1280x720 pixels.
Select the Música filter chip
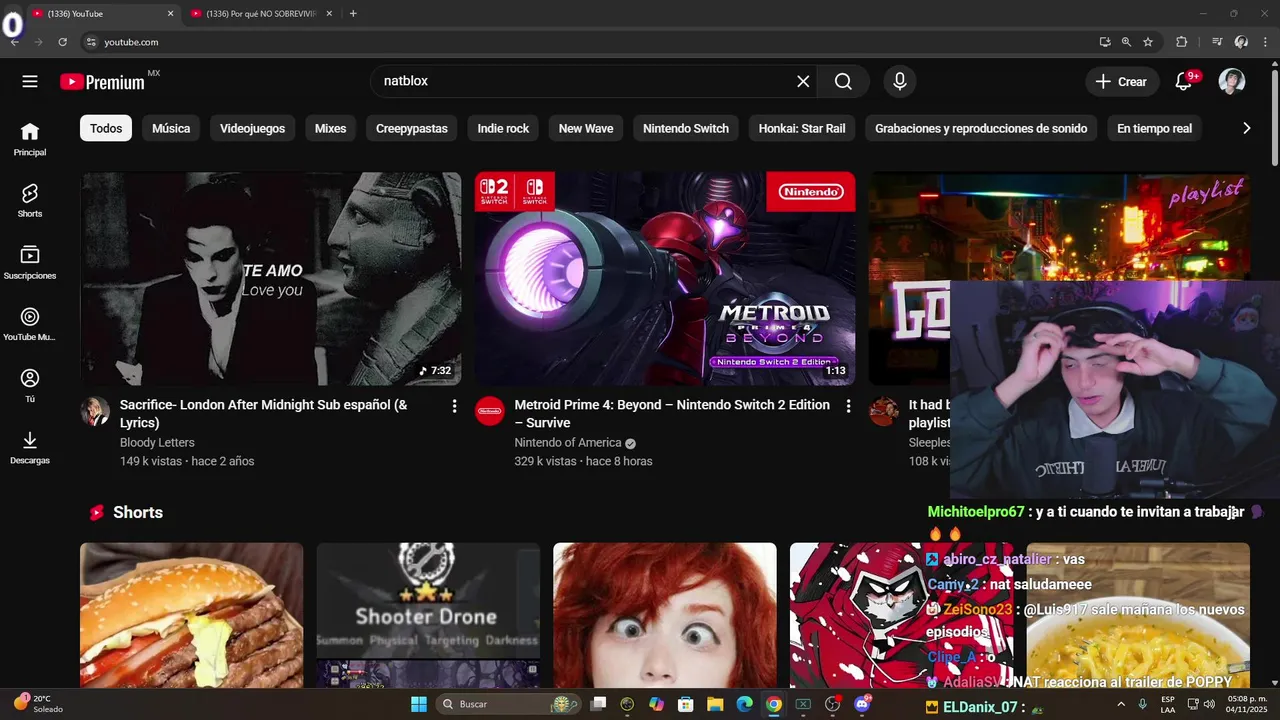[171, 128]
